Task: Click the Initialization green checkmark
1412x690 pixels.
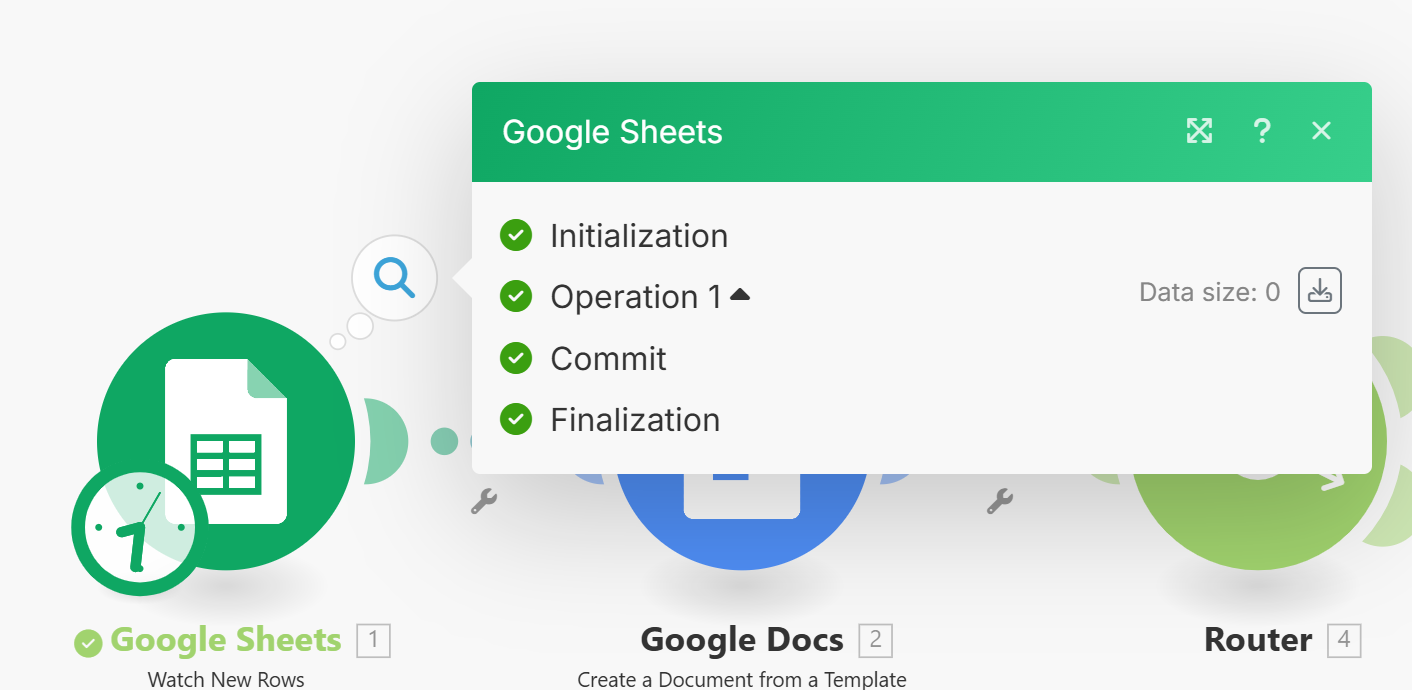Action: click(516, 236)
